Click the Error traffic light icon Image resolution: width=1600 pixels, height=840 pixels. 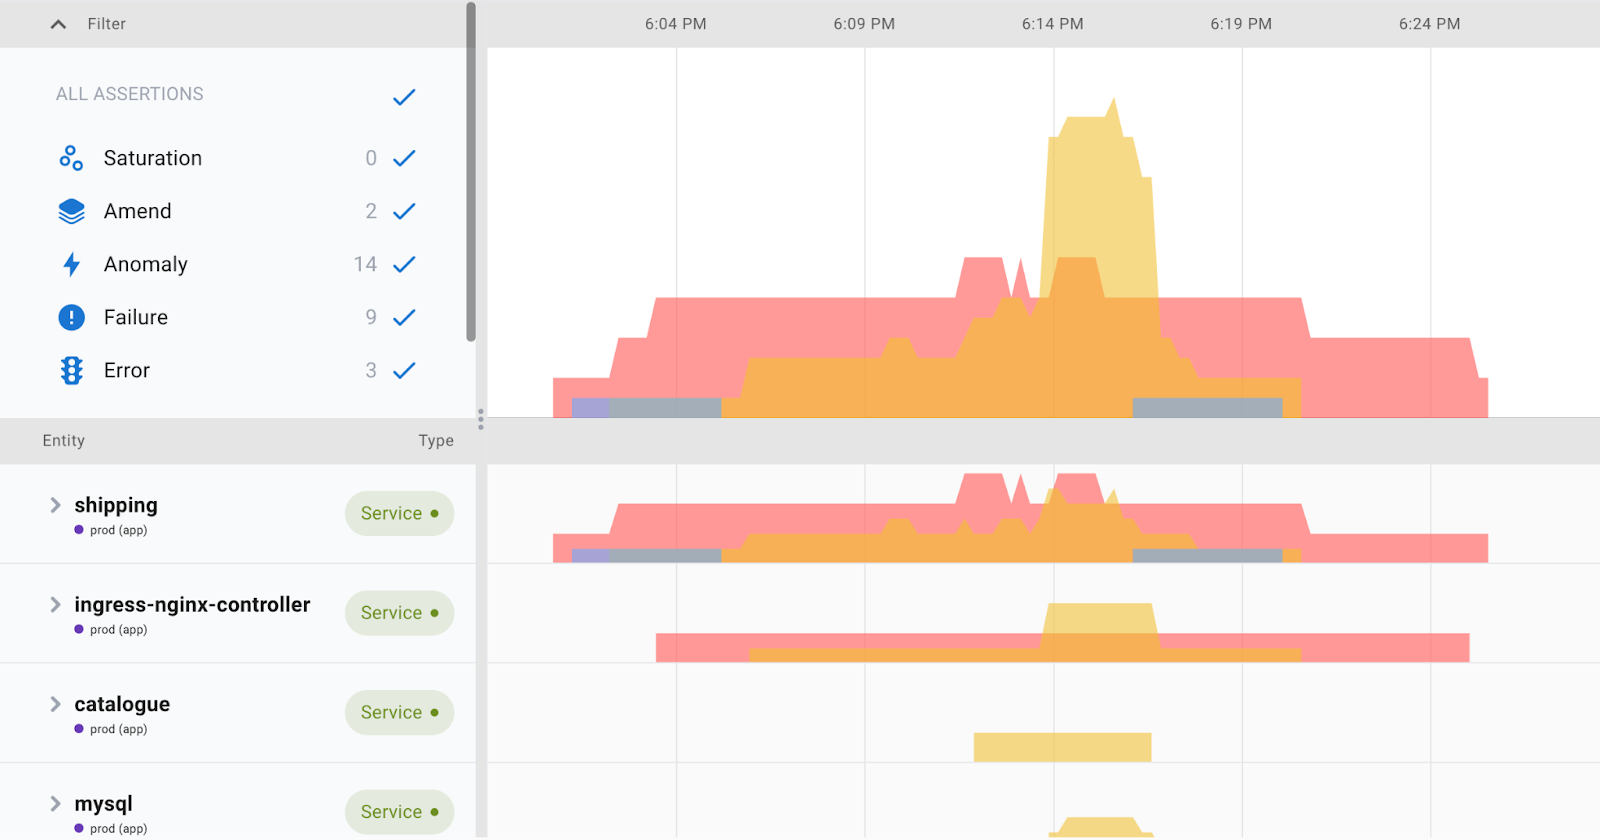tap(71, 370)
